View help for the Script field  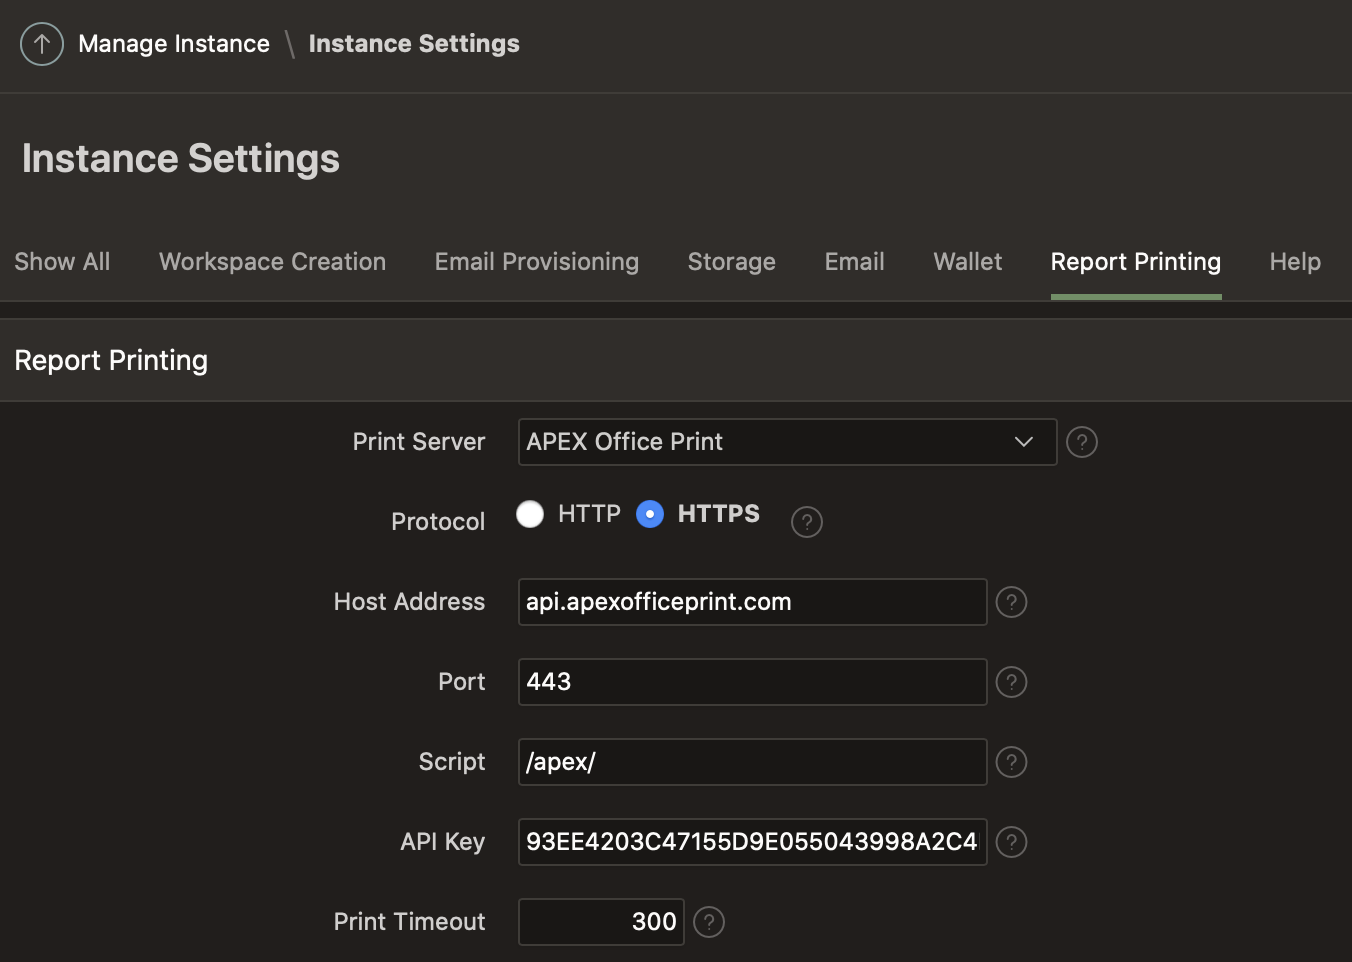(1012, 762)
